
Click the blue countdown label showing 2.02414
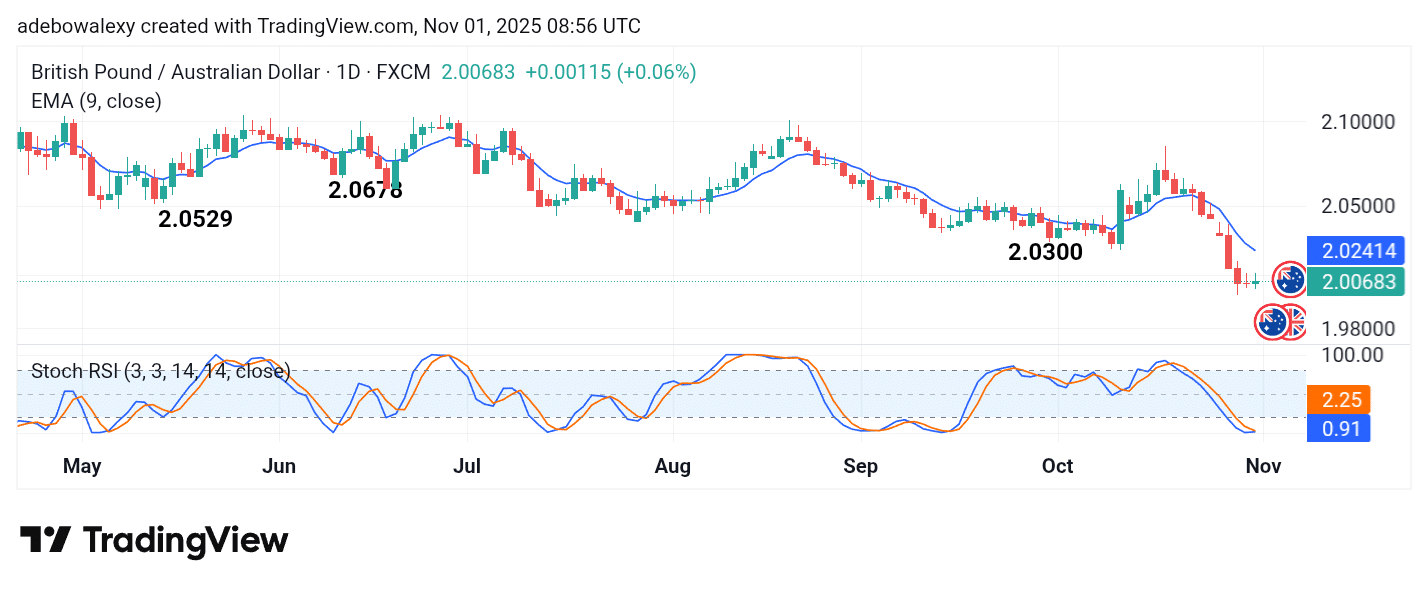click(x=1355, y=251)
